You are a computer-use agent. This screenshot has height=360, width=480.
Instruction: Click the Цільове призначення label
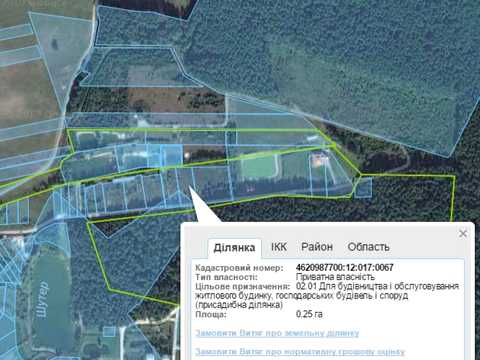243,286
